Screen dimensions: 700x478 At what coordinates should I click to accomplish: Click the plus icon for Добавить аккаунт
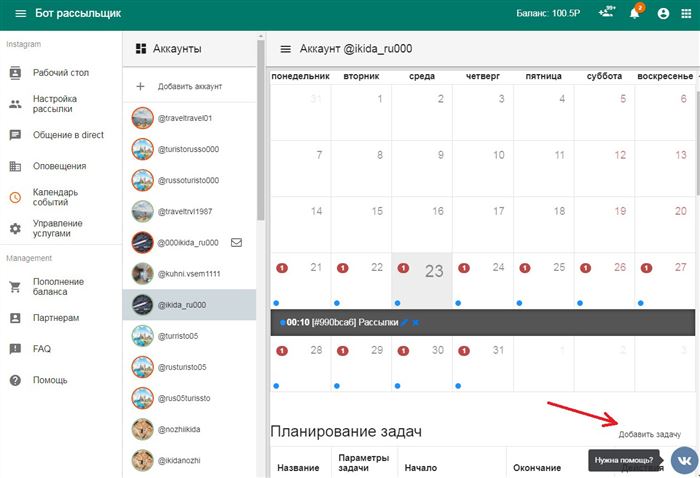(140, 86)
